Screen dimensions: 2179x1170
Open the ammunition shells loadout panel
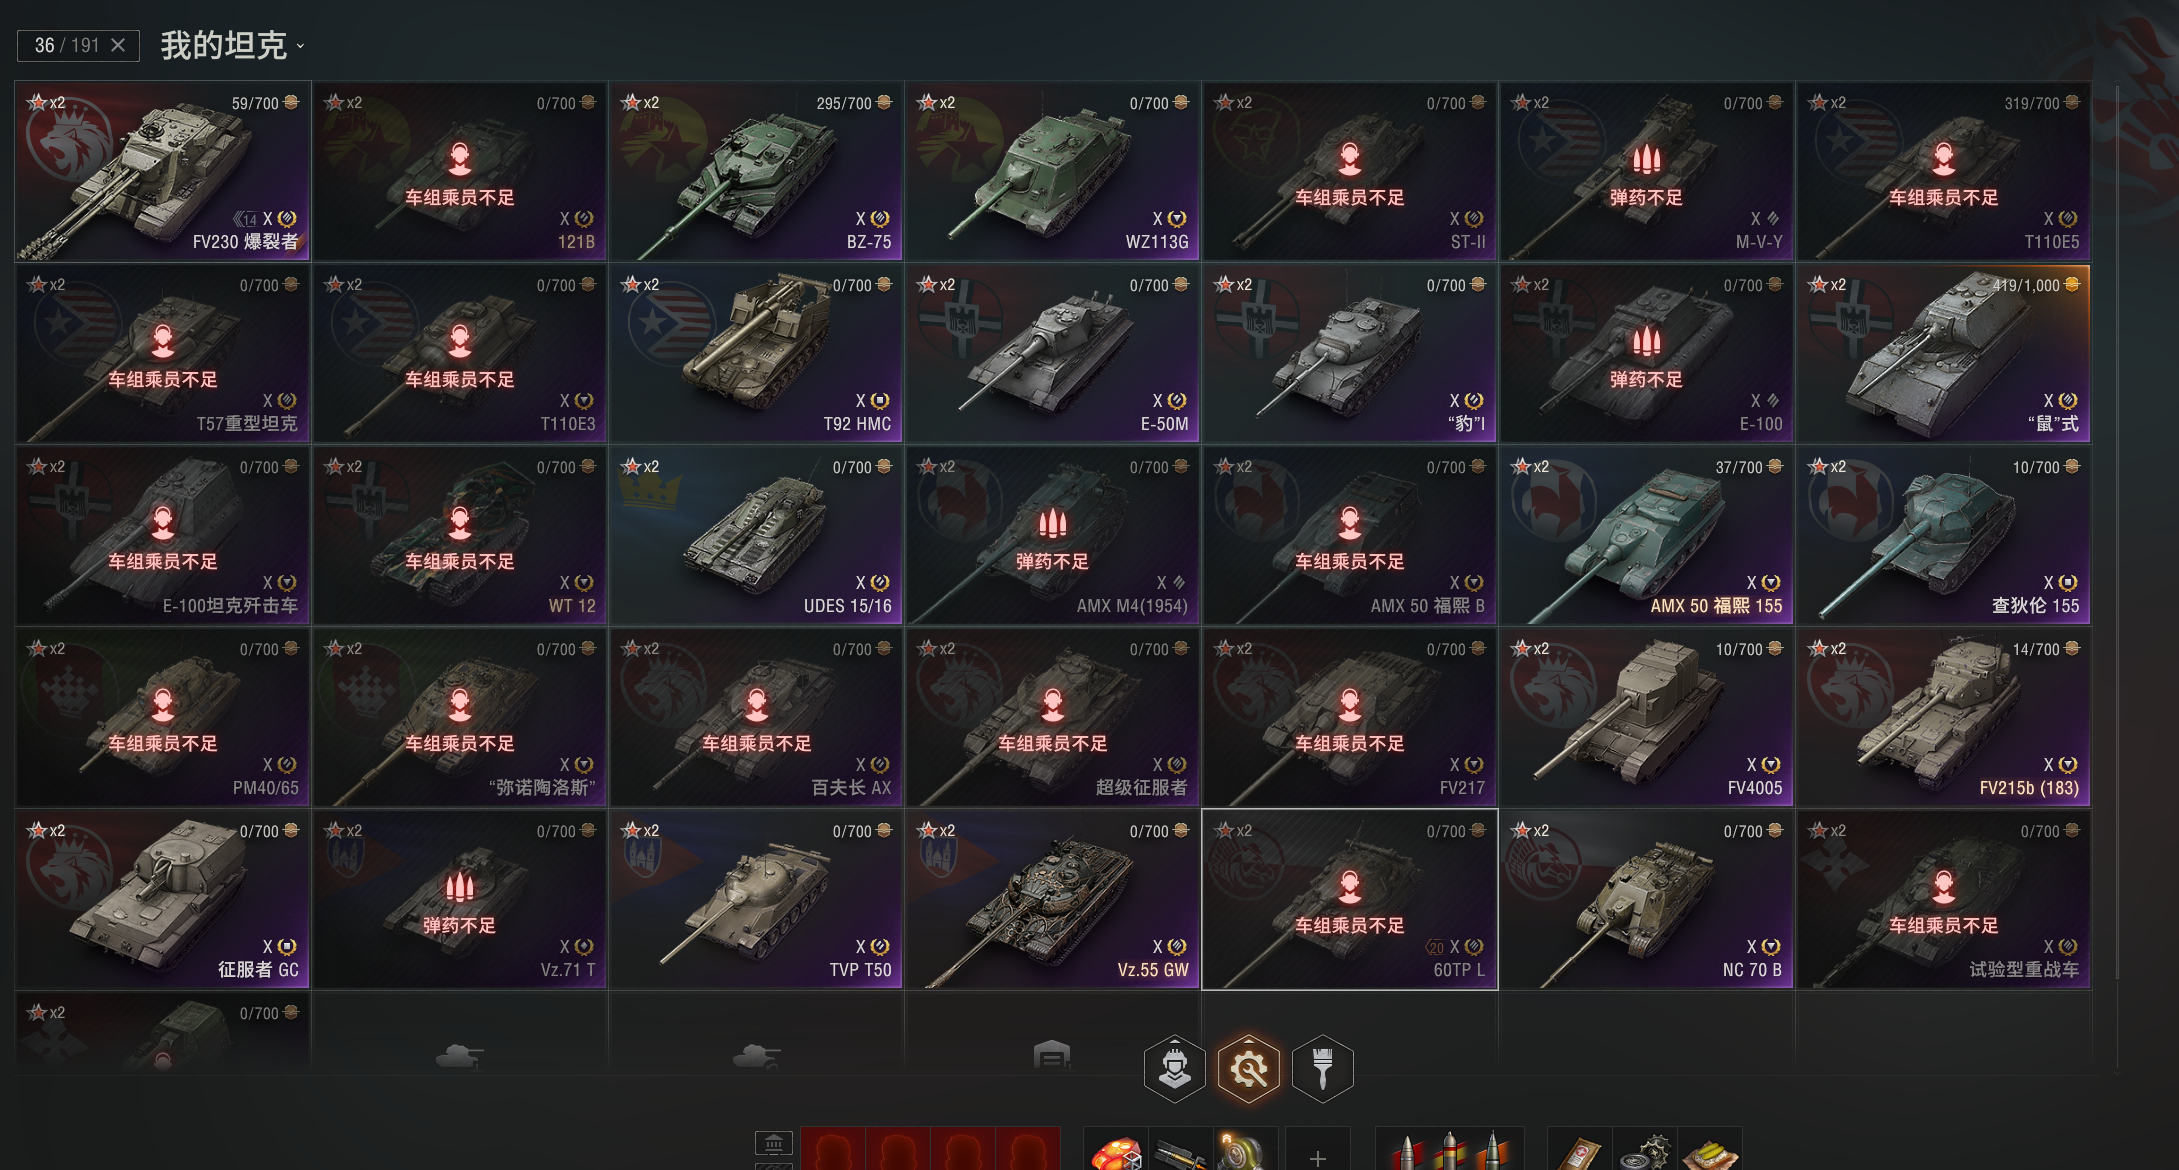1449,1150
